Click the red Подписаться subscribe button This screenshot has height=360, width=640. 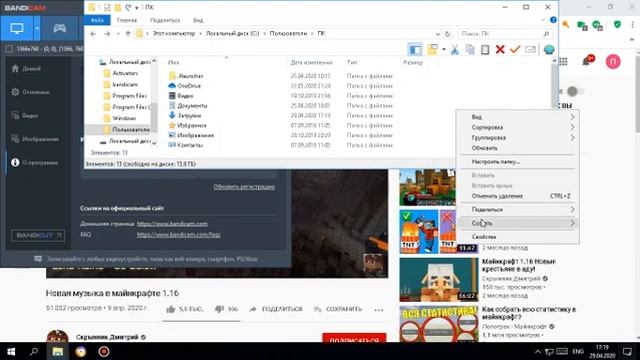[354, 338]
